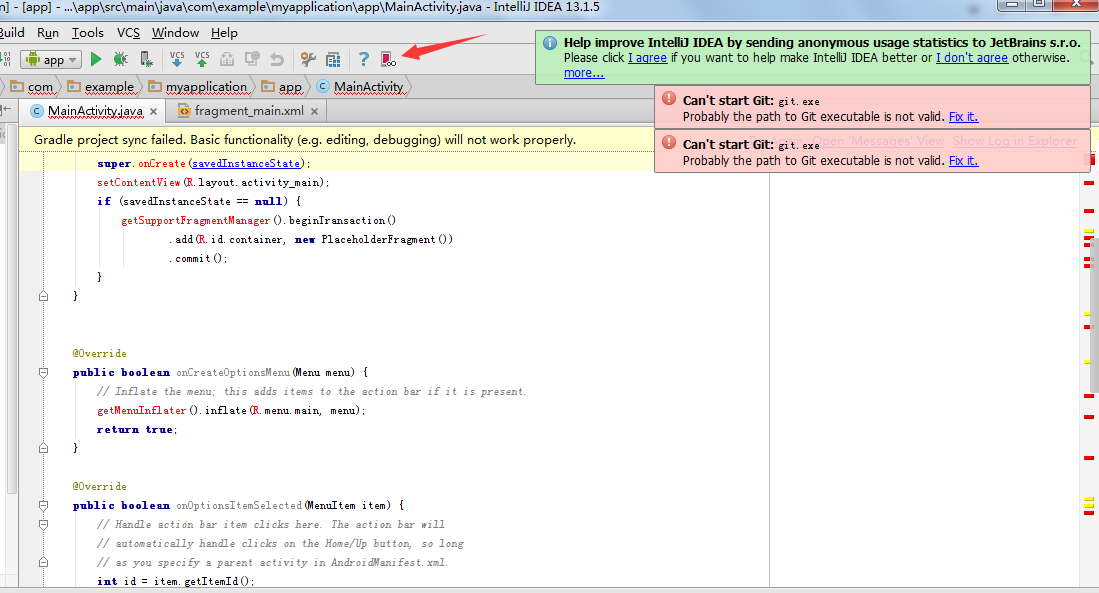Screen dimensions: 1099x593
Task: Click the 'I agree' link
Action: 647,58
